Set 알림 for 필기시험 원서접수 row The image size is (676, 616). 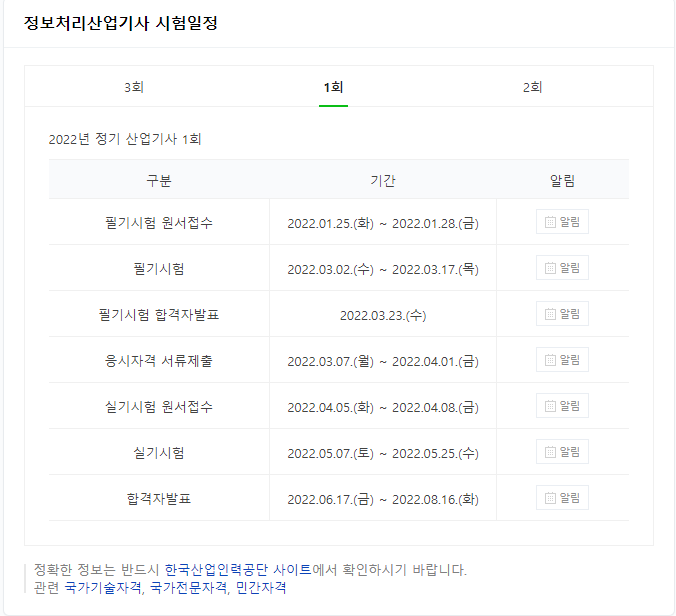[562, 222]
